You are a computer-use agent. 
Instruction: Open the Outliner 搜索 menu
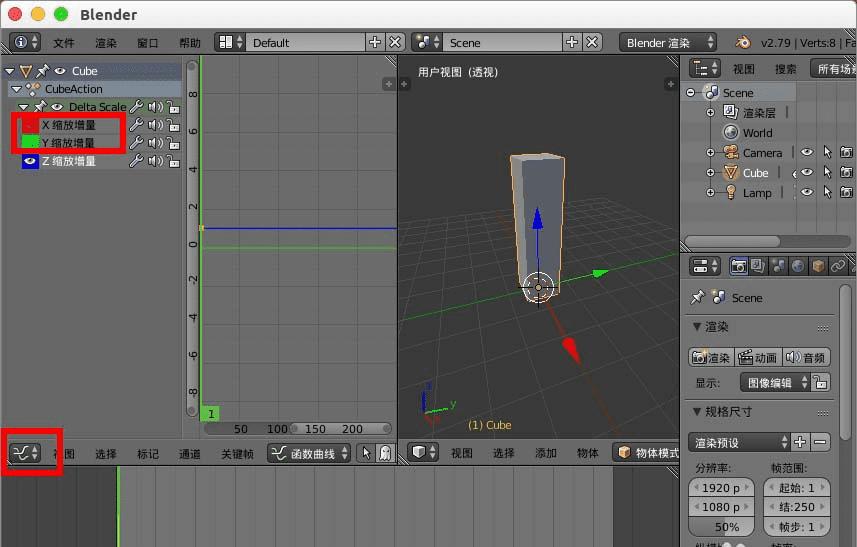coord(785,69)
